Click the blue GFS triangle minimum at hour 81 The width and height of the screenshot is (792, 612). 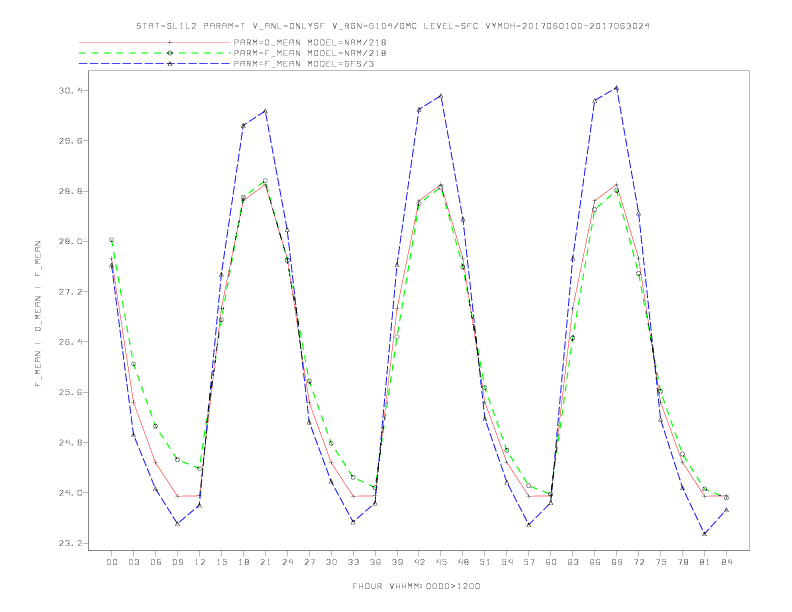click(x=705, y=534)
